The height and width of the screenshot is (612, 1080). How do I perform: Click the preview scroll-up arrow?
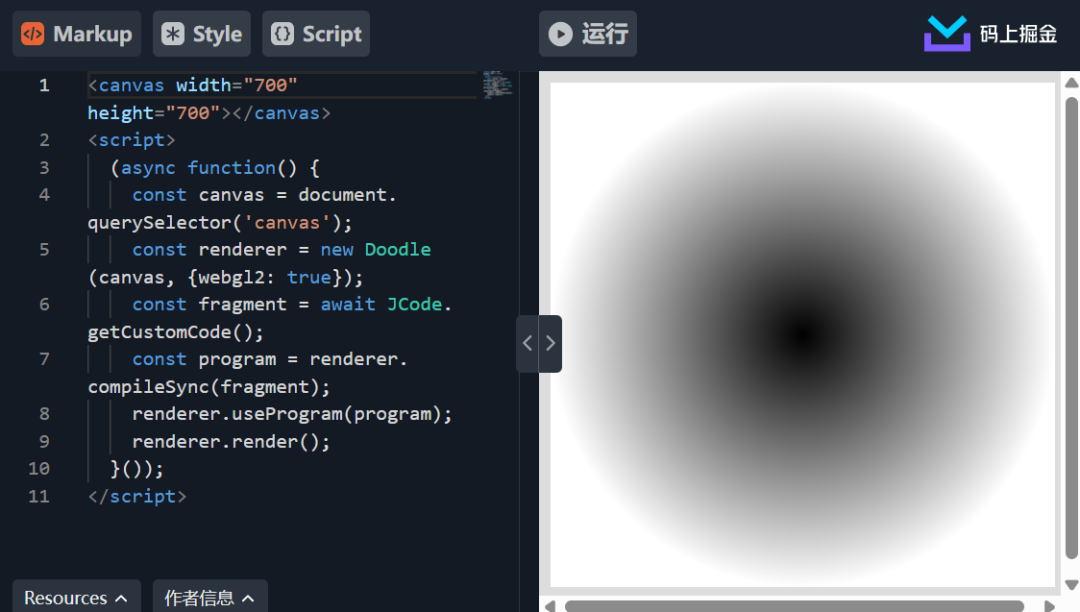pos(1071,83)
